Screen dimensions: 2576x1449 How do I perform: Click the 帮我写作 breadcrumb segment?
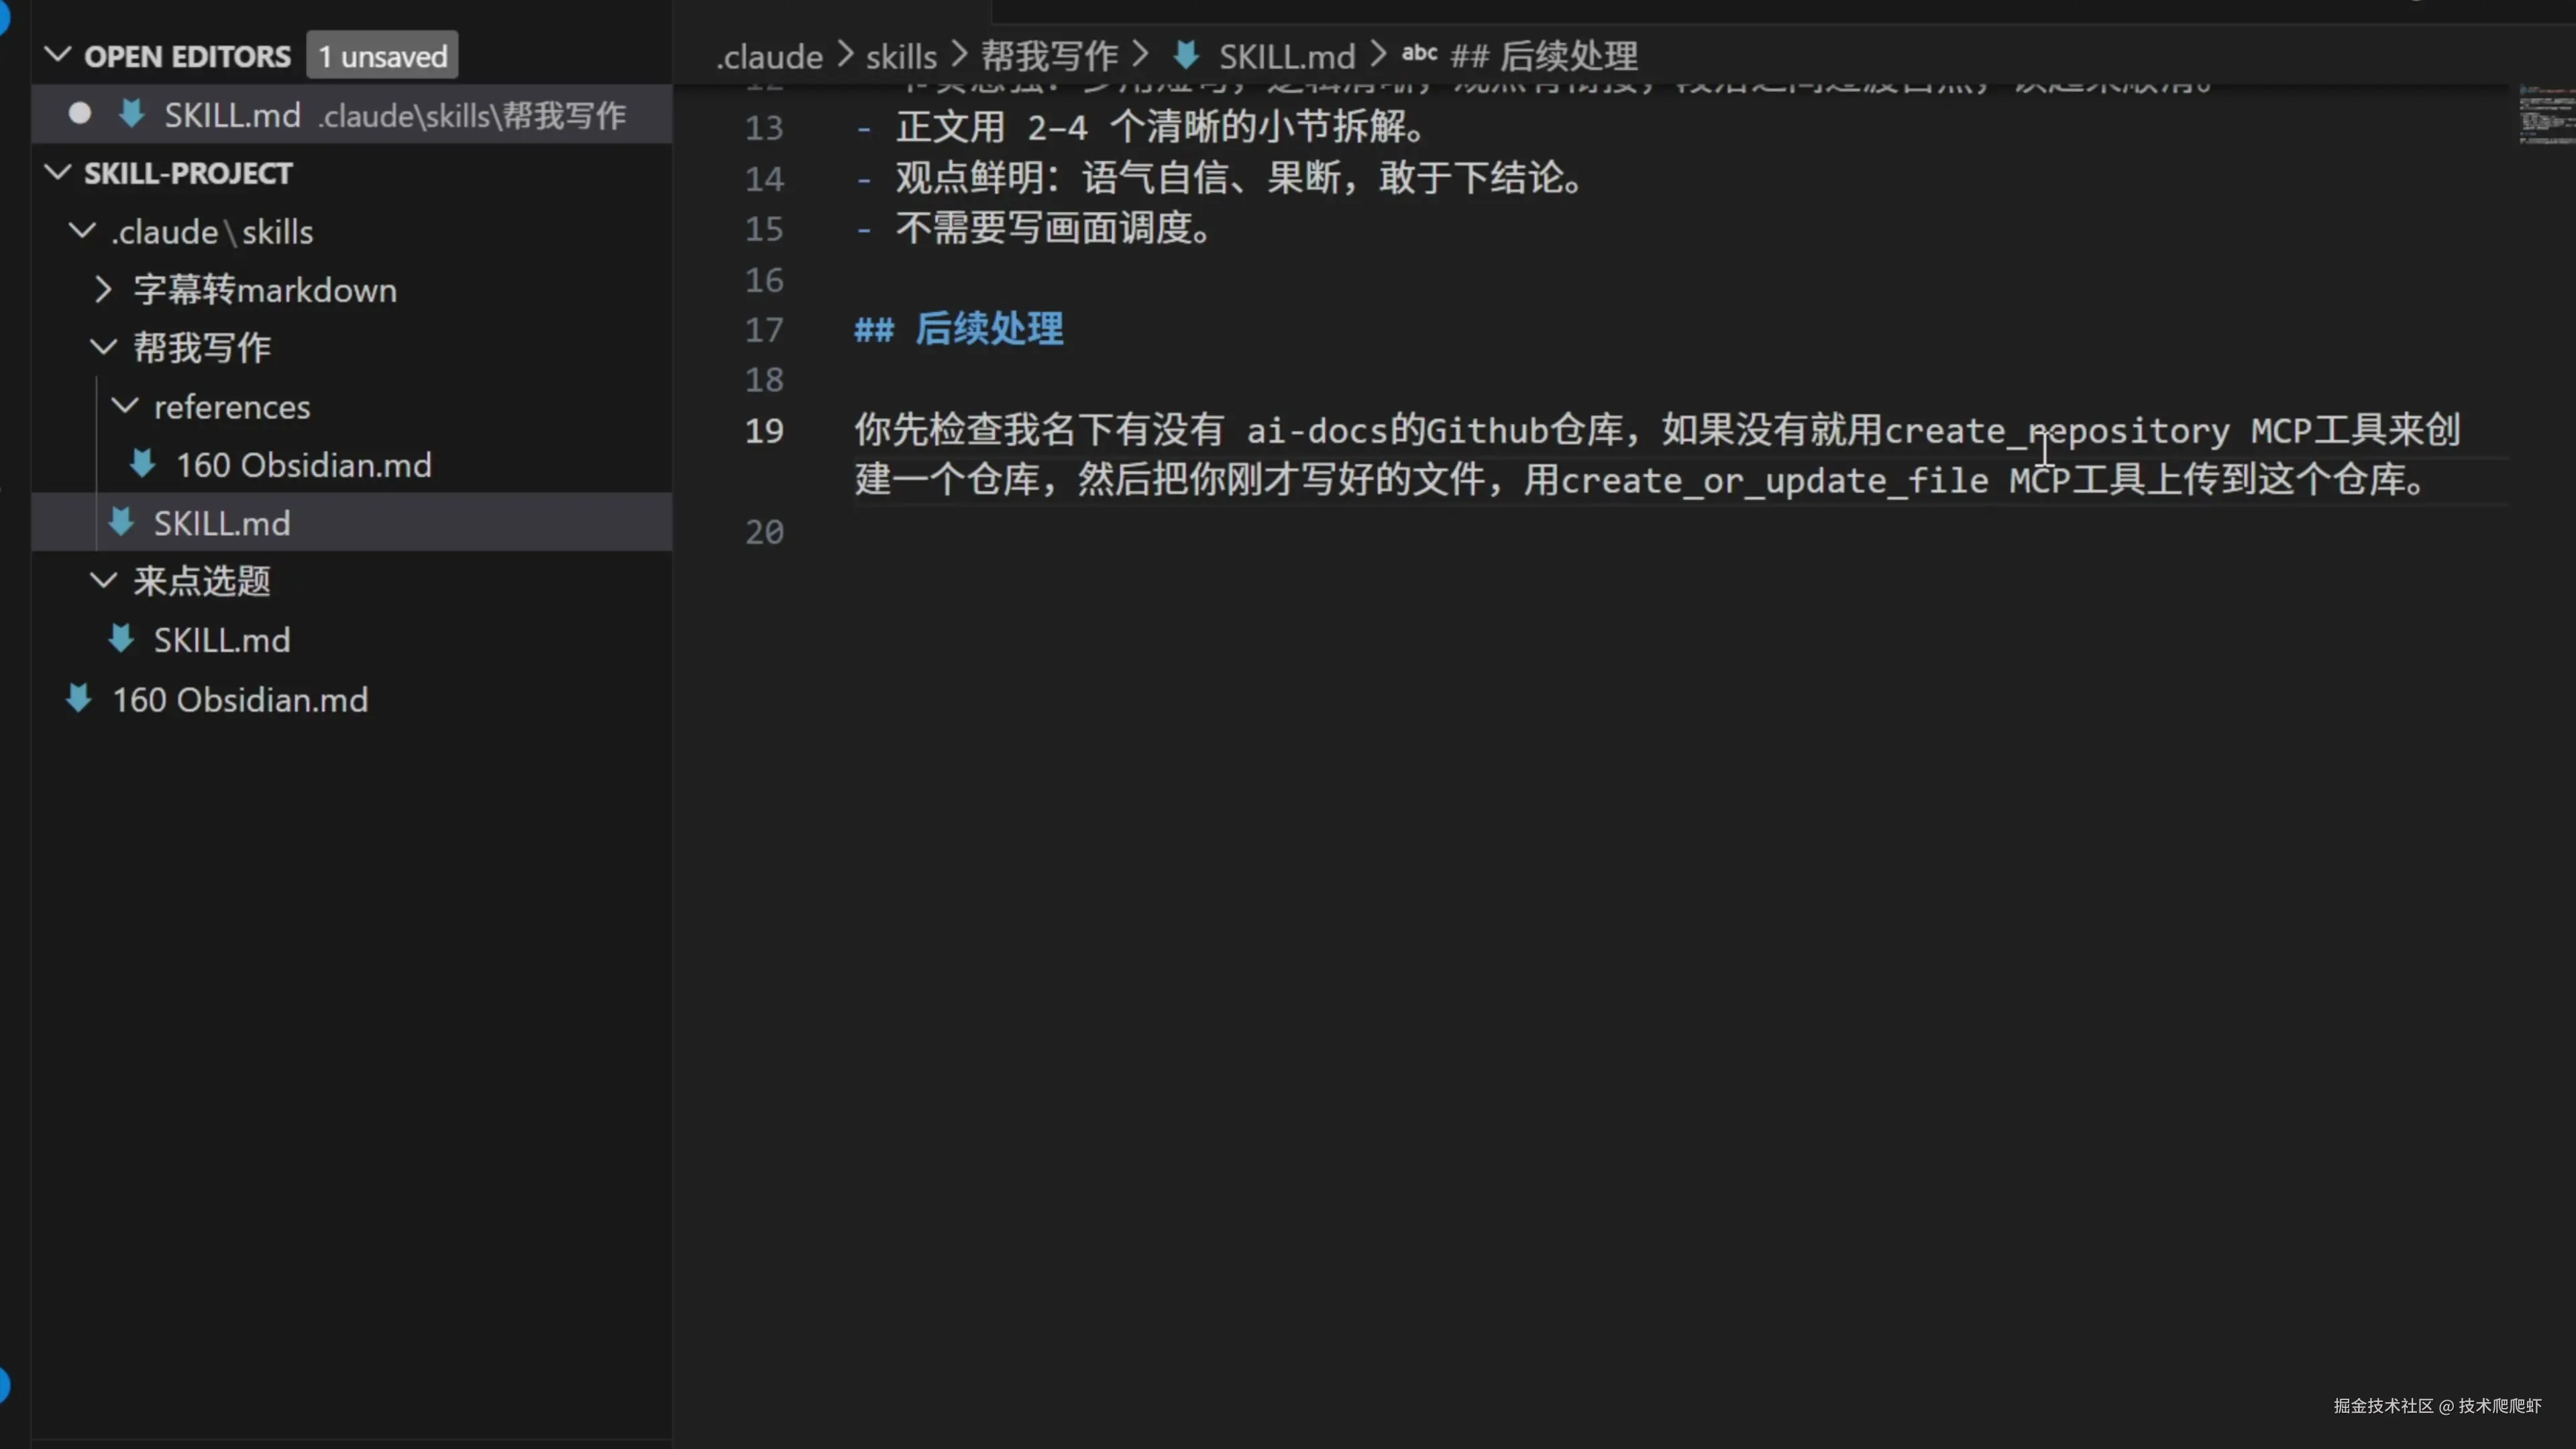[x=1049, y=57]
